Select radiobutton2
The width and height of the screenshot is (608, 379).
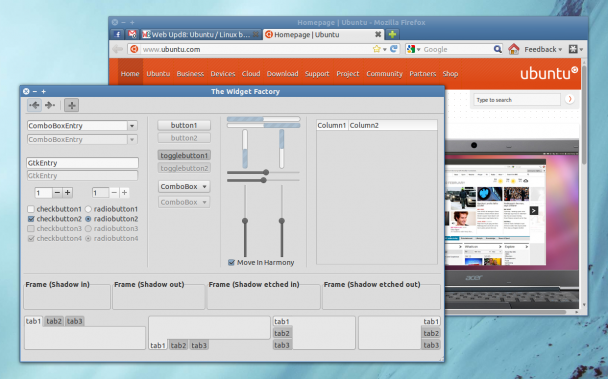click(x=88, y=219)
